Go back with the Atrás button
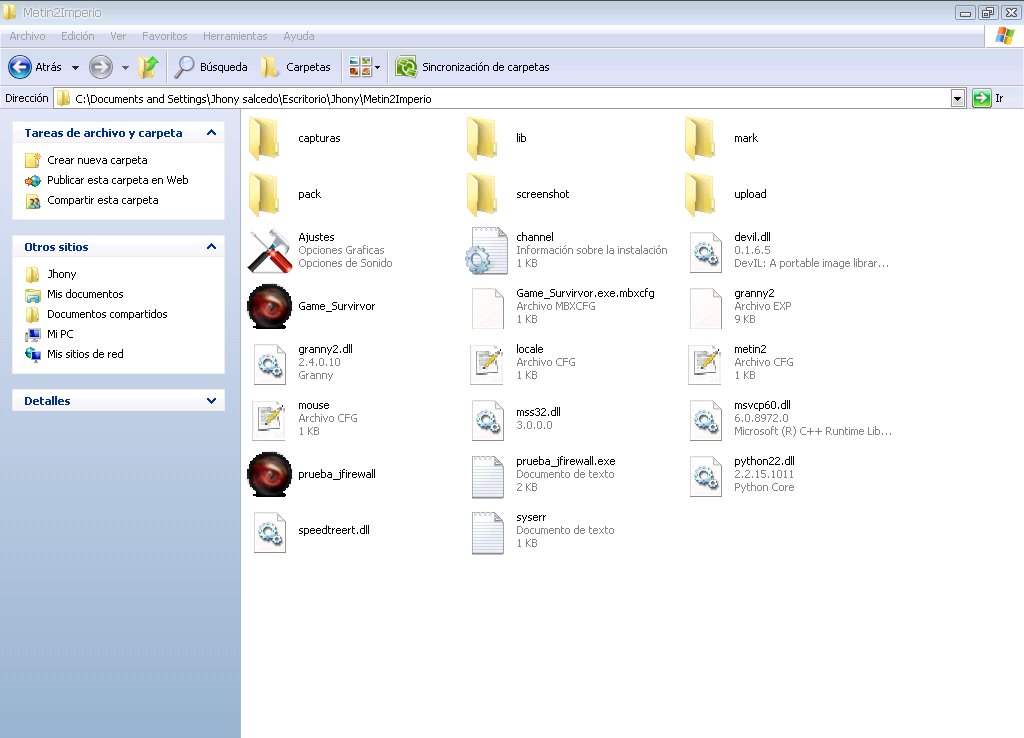 (35, 67)
